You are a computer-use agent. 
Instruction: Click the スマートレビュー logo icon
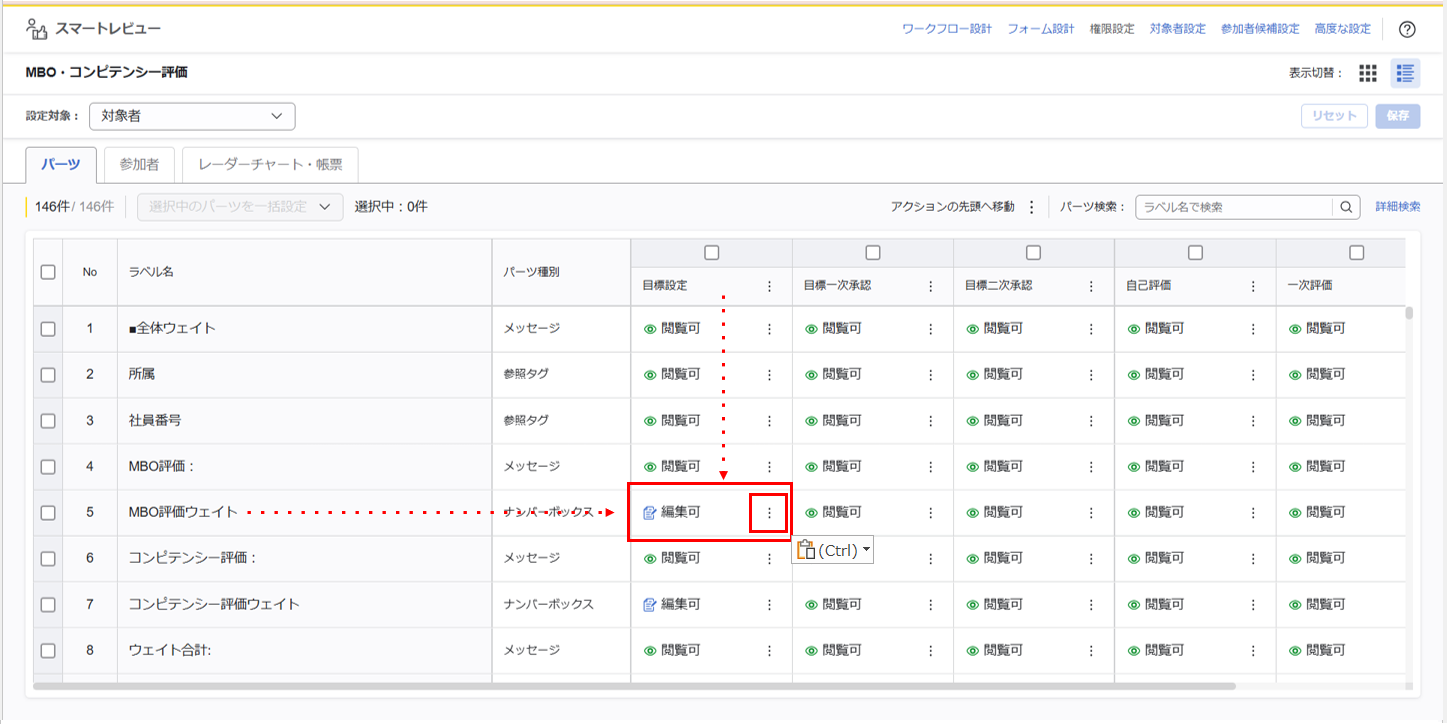(x=36, y=29)
